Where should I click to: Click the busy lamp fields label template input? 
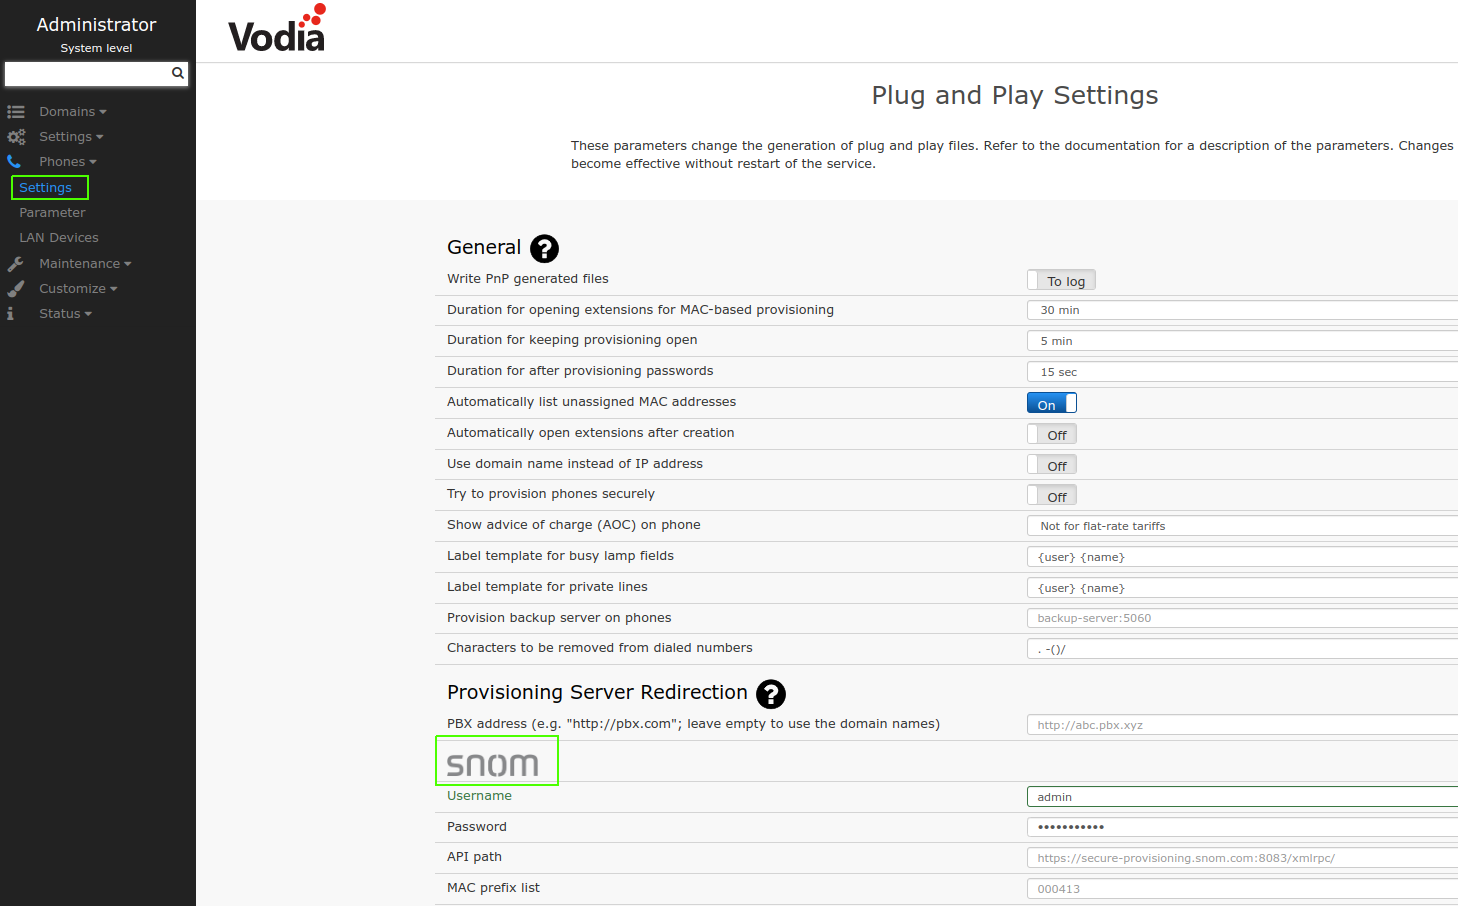pos(1242,557)
